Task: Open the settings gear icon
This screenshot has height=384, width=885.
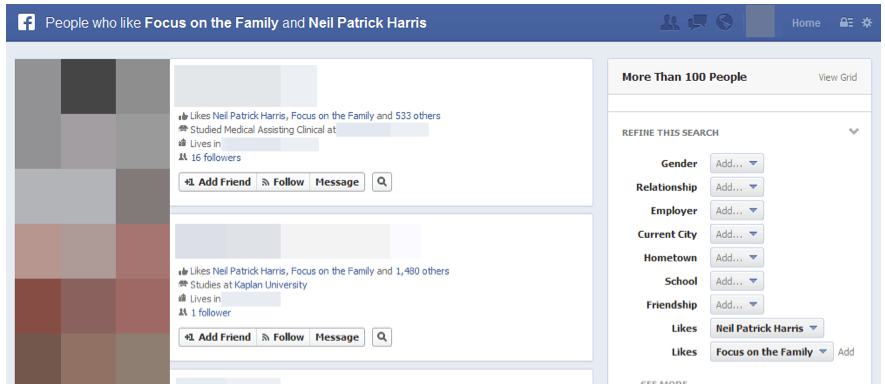Action: coord(867,23)
